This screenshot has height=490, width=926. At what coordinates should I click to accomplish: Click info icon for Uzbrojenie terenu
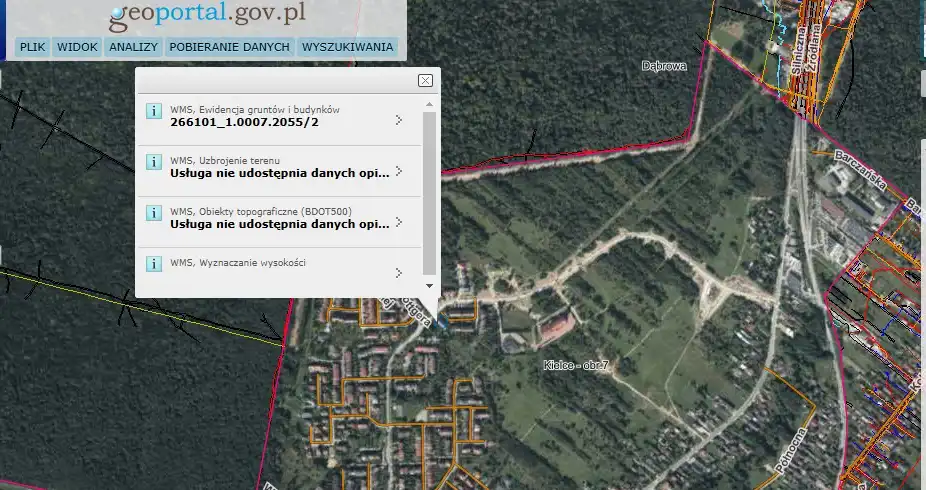pos(154,162)
